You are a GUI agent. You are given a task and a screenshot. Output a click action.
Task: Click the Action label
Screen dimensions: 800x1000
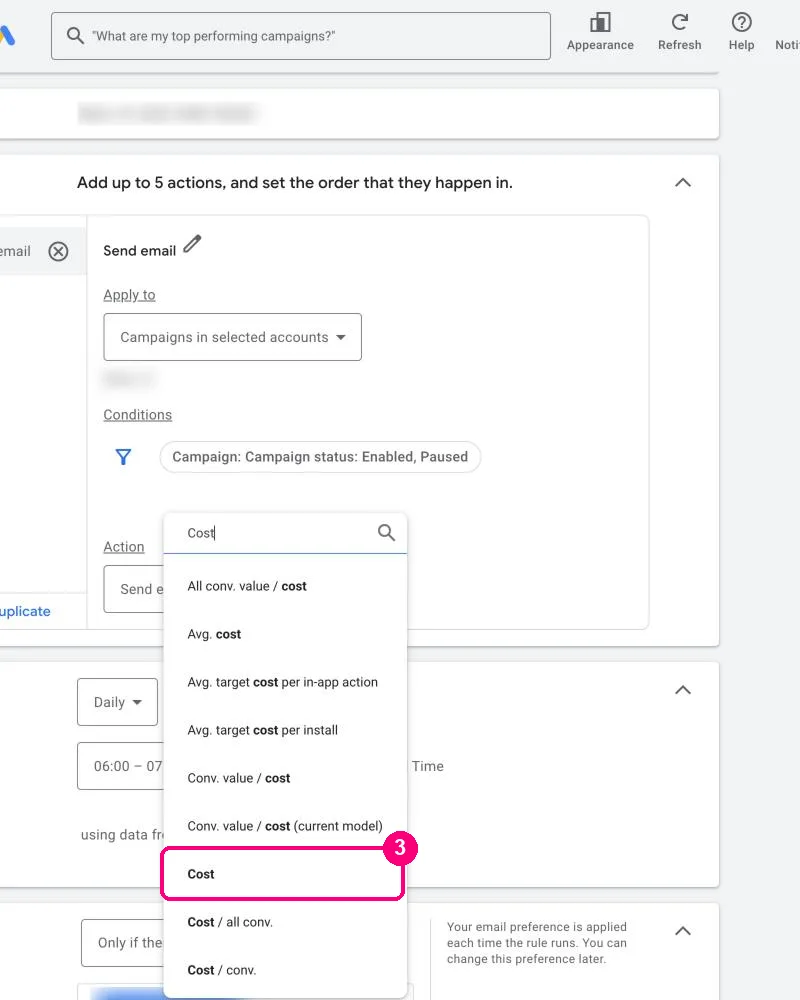pos(124,547)
